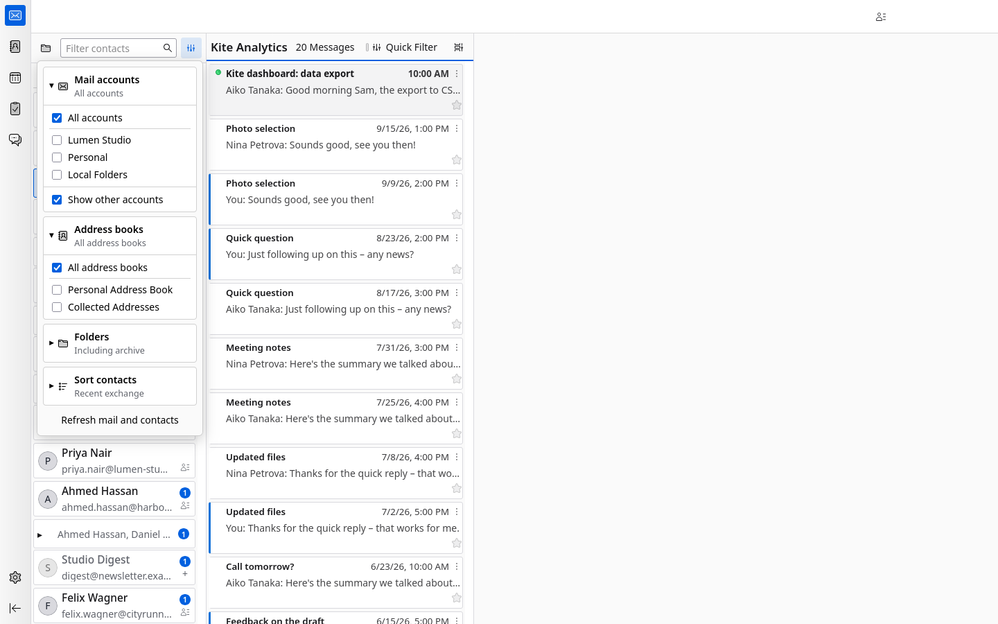Click address book icon on Priya Nair card
998x624 pixels.
185,467
